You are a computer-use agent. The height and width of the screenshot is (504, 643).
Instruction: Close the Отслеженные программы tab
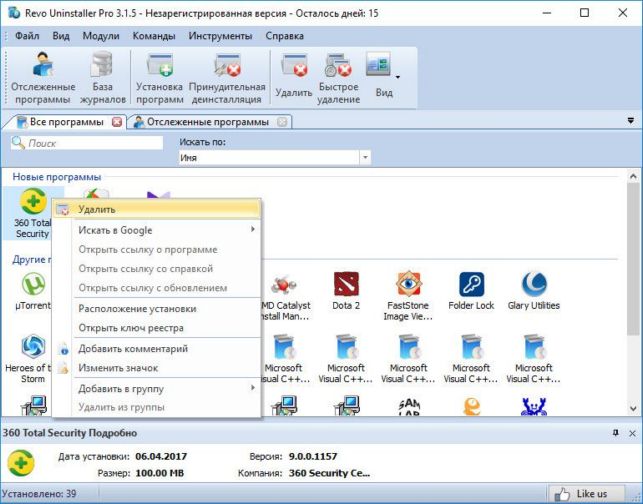click(282, 122)
